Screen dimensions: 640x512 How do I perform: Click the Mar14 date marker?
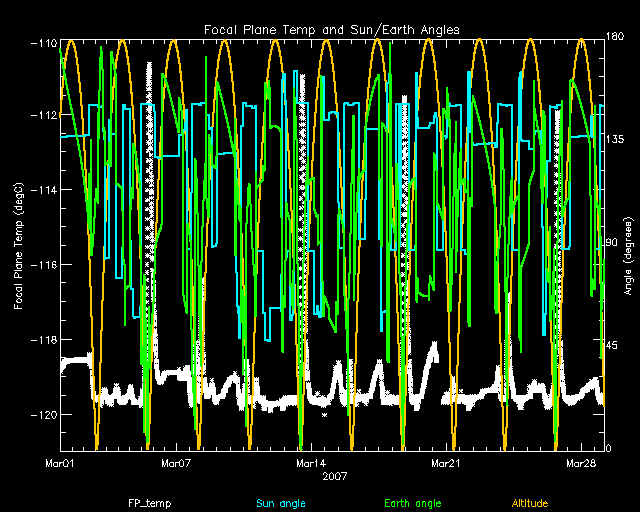point(310,464)
